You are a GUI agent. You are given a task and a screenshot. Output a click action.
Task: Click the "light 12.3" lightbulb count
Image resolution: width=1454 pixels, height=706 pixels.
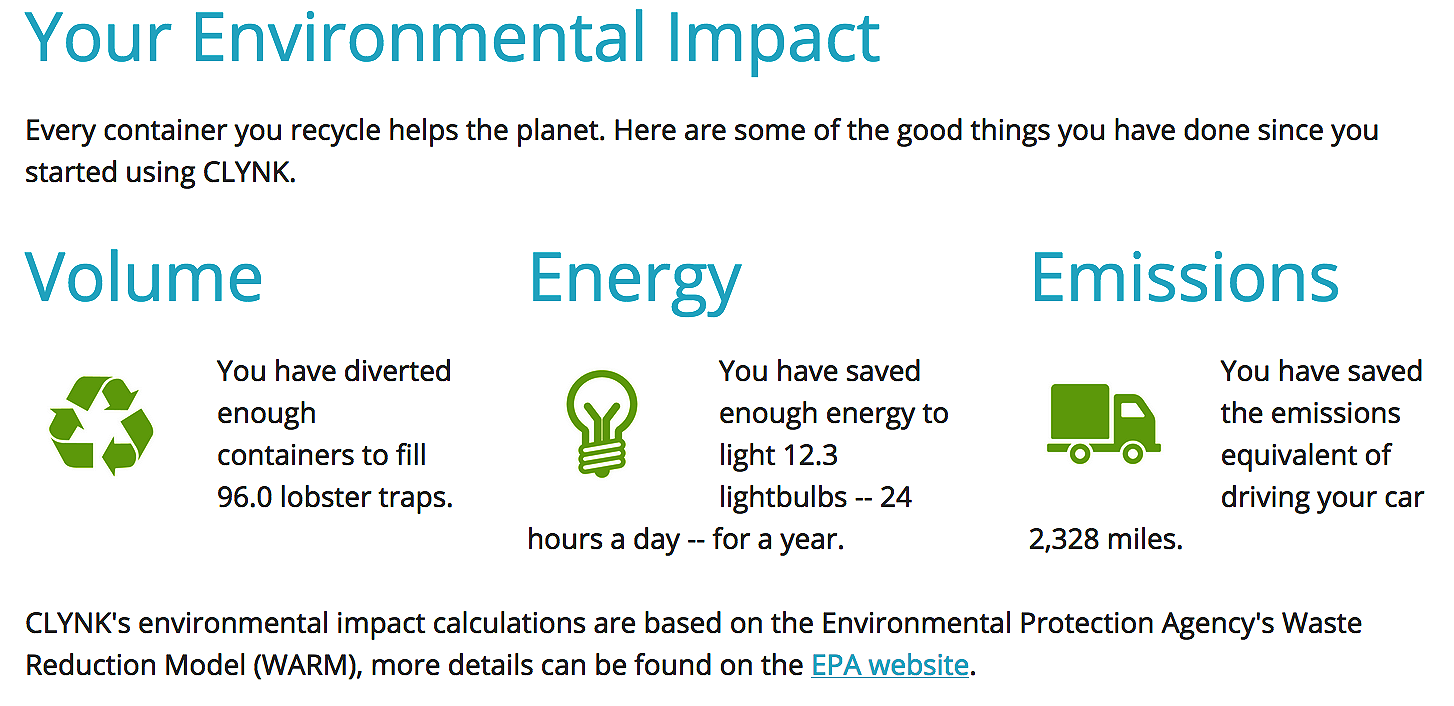coord(778,455)
